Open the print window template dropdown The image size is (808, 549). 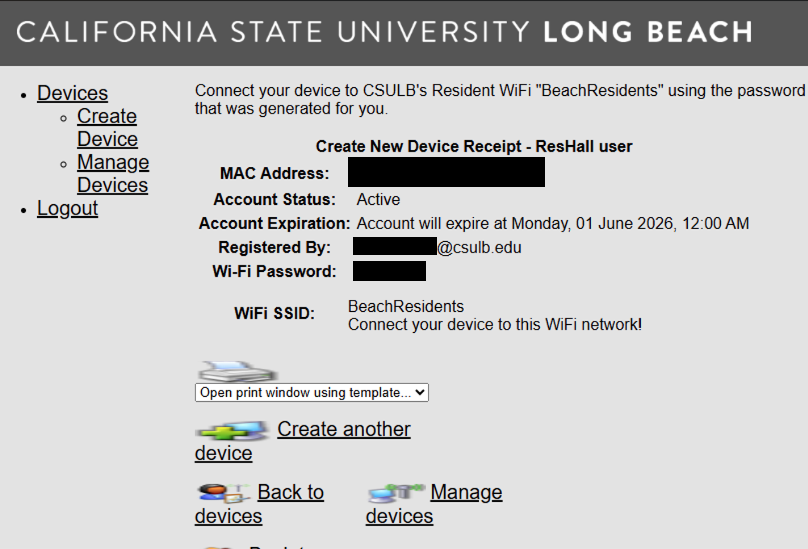(x=311, y=393)
